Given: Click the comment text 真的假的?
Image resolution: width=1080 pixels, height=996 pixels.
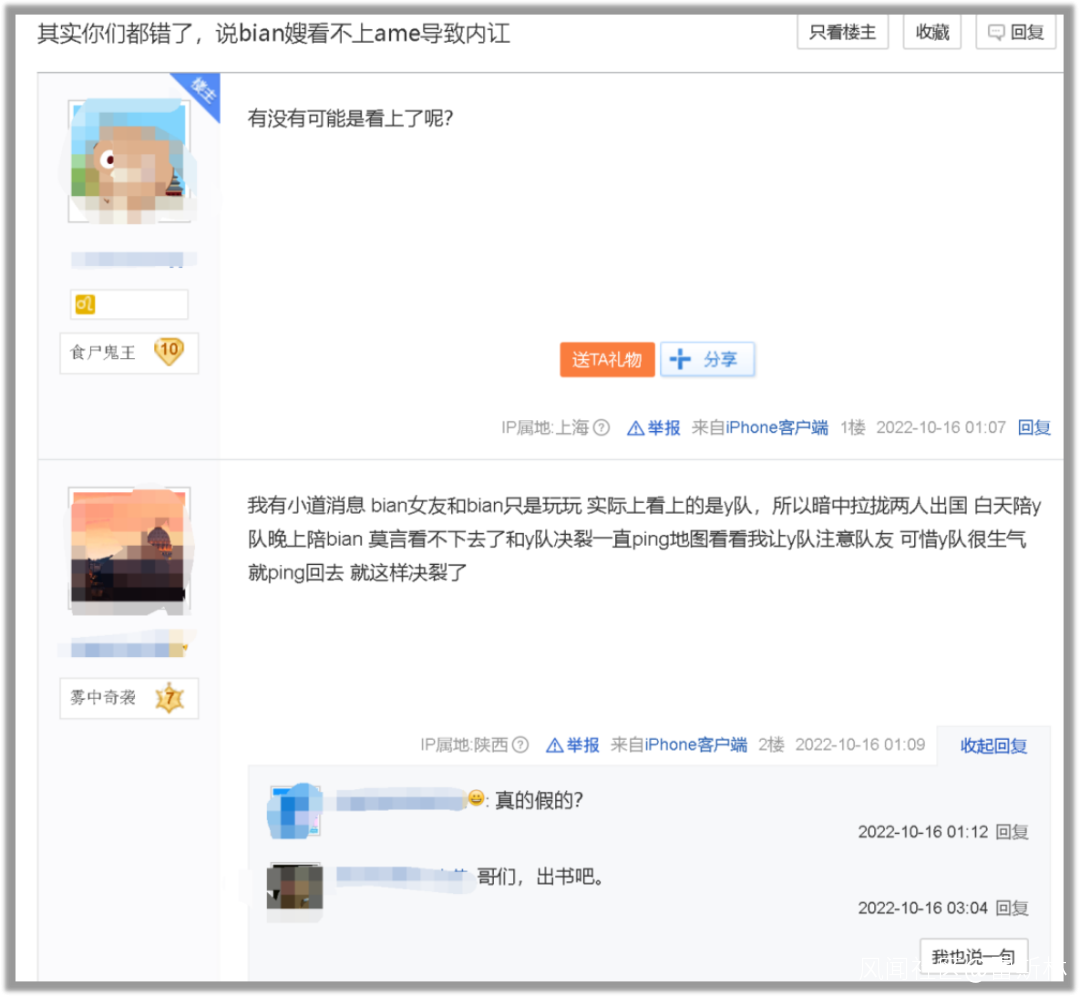Looking at the screenshot, I should 539,800.
